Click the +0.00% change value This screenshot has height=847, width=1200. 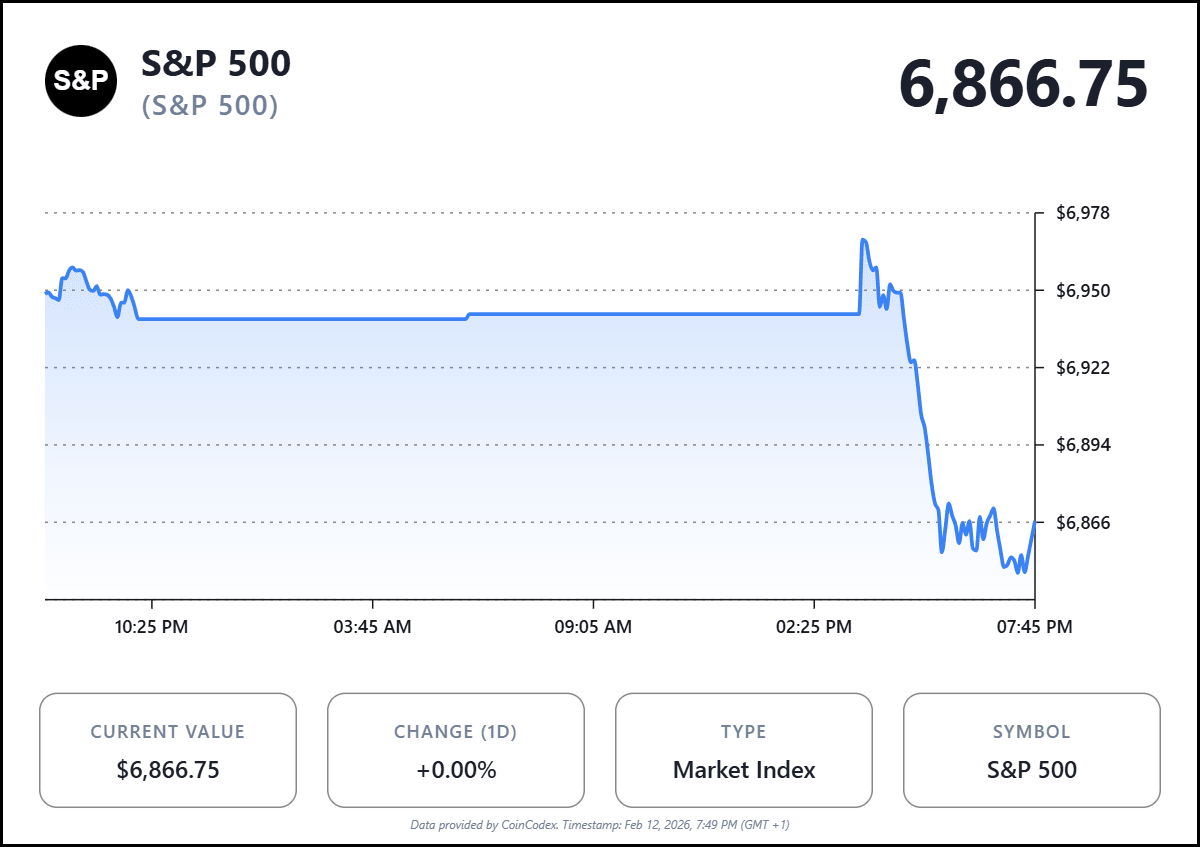click(456, 770)
